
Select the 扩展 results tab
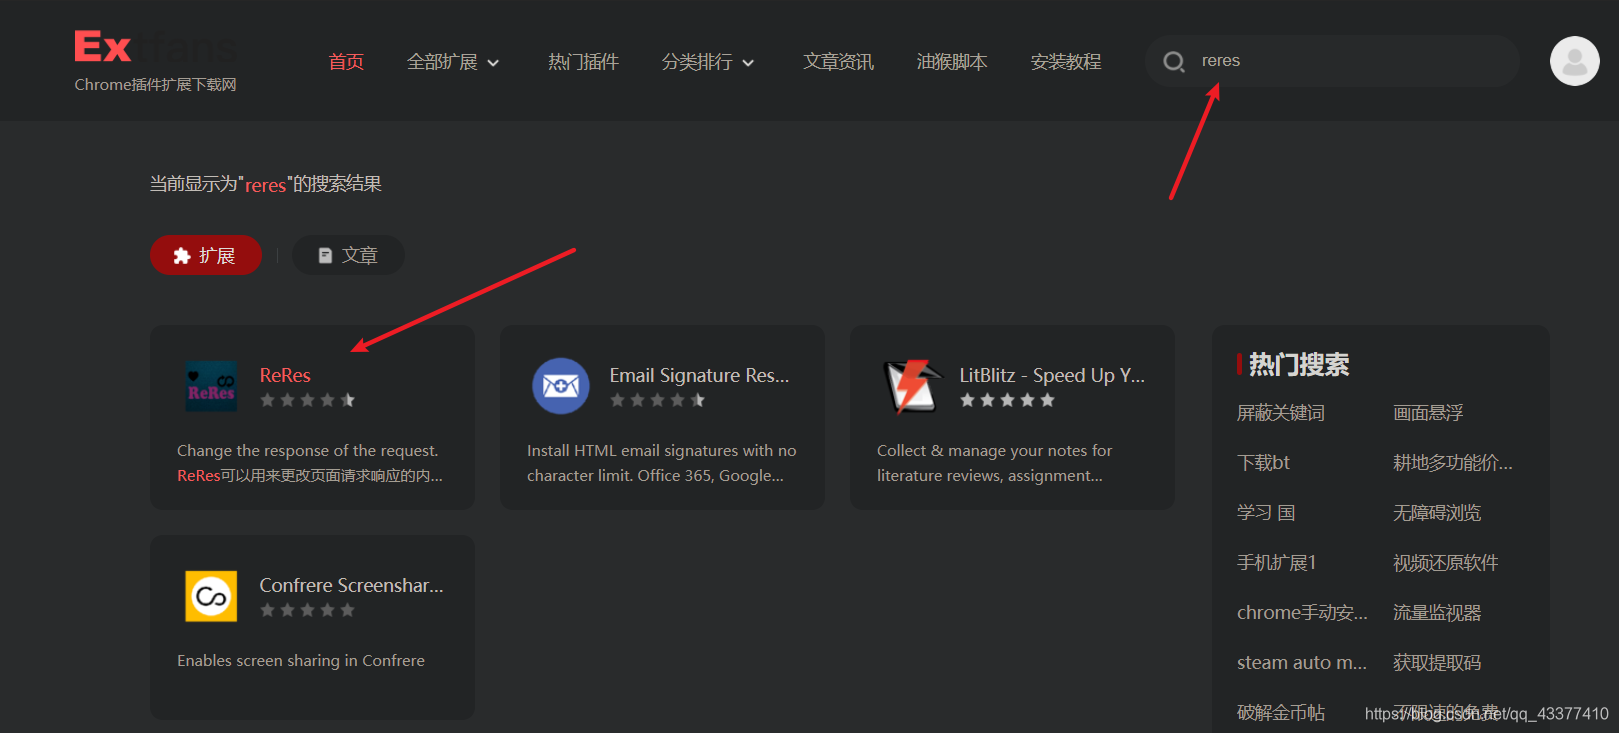coord(206,255)
